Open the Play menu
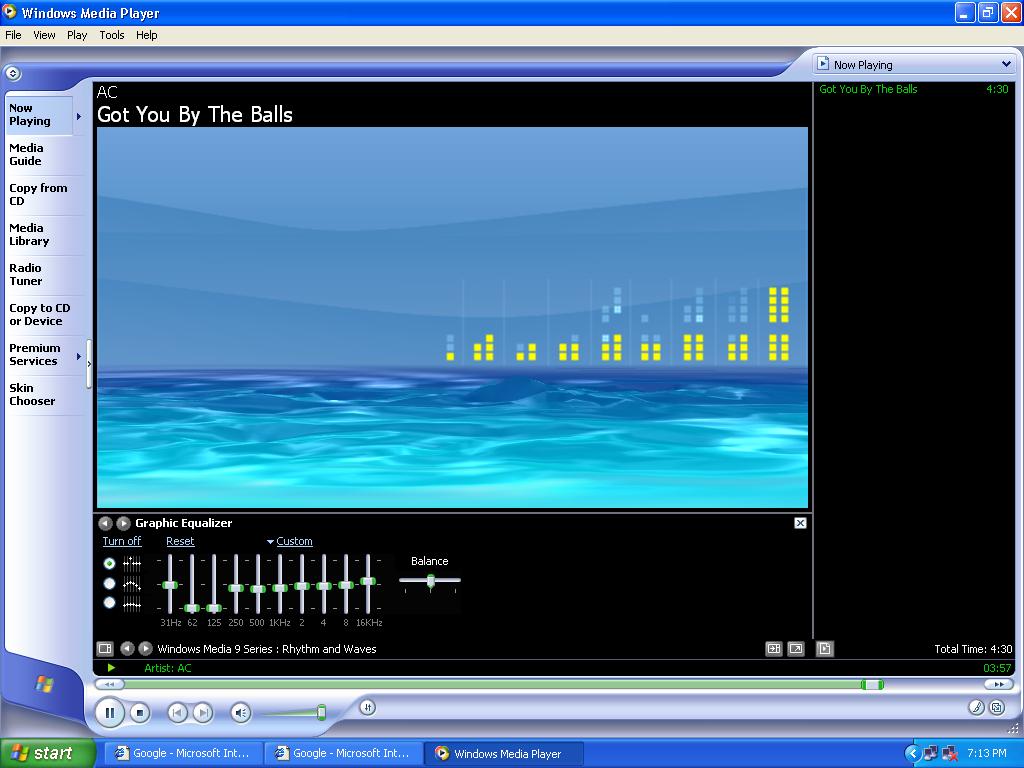 (77, 35)
